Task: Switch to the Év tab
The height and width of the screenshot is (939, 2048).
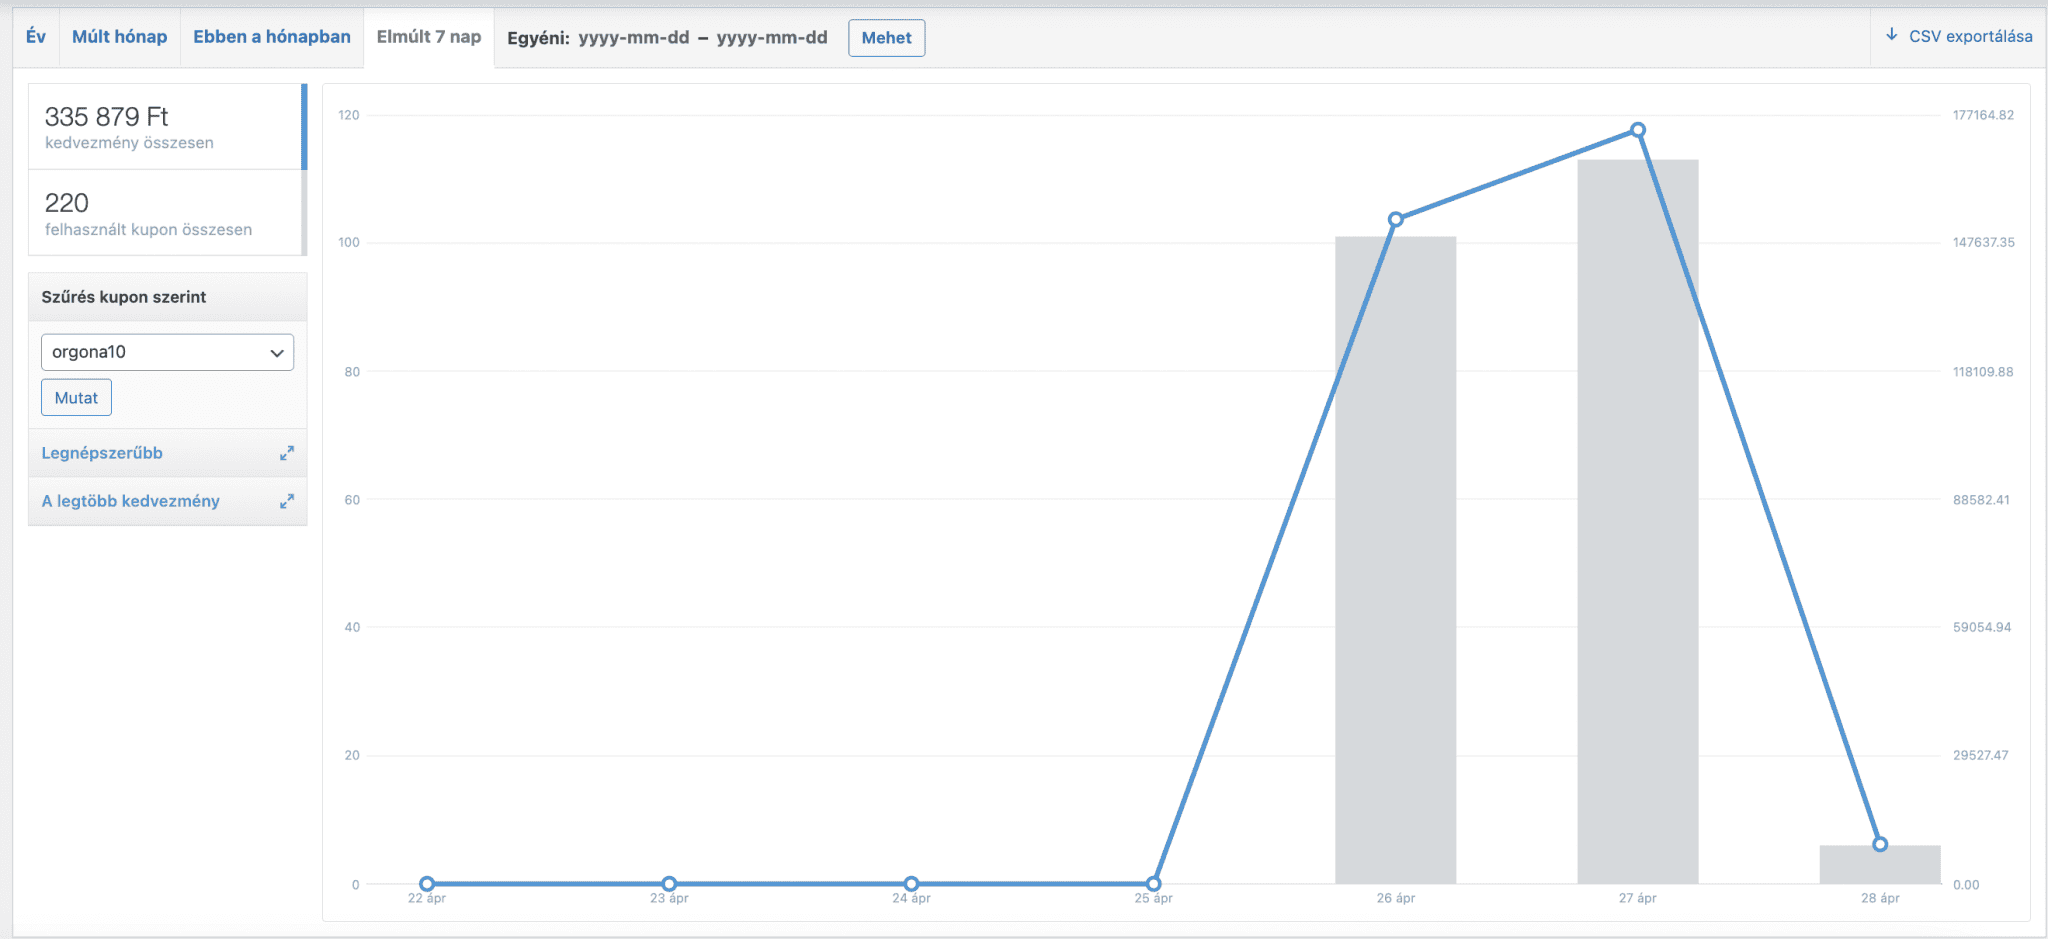Action: tap(36, 36)
